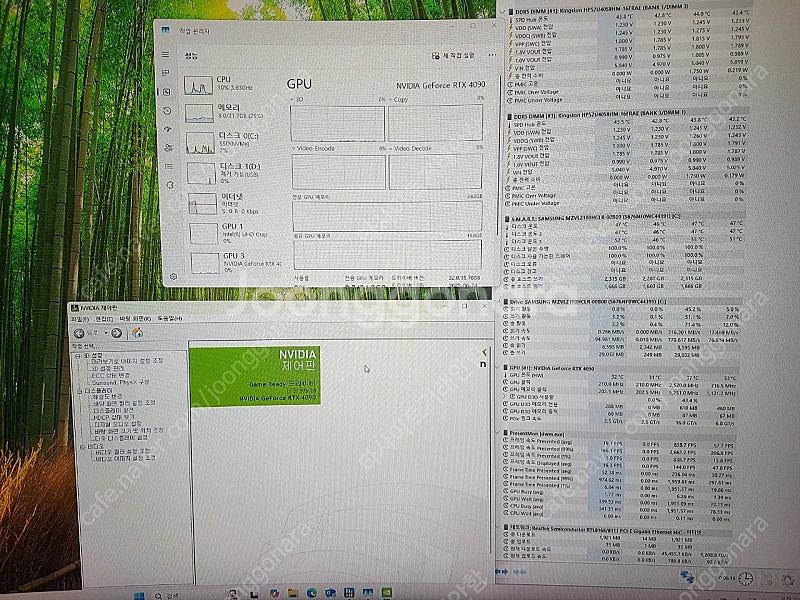800x600 pixels.
Task: Open Users page icon in Task Manager
Action: 169,148
